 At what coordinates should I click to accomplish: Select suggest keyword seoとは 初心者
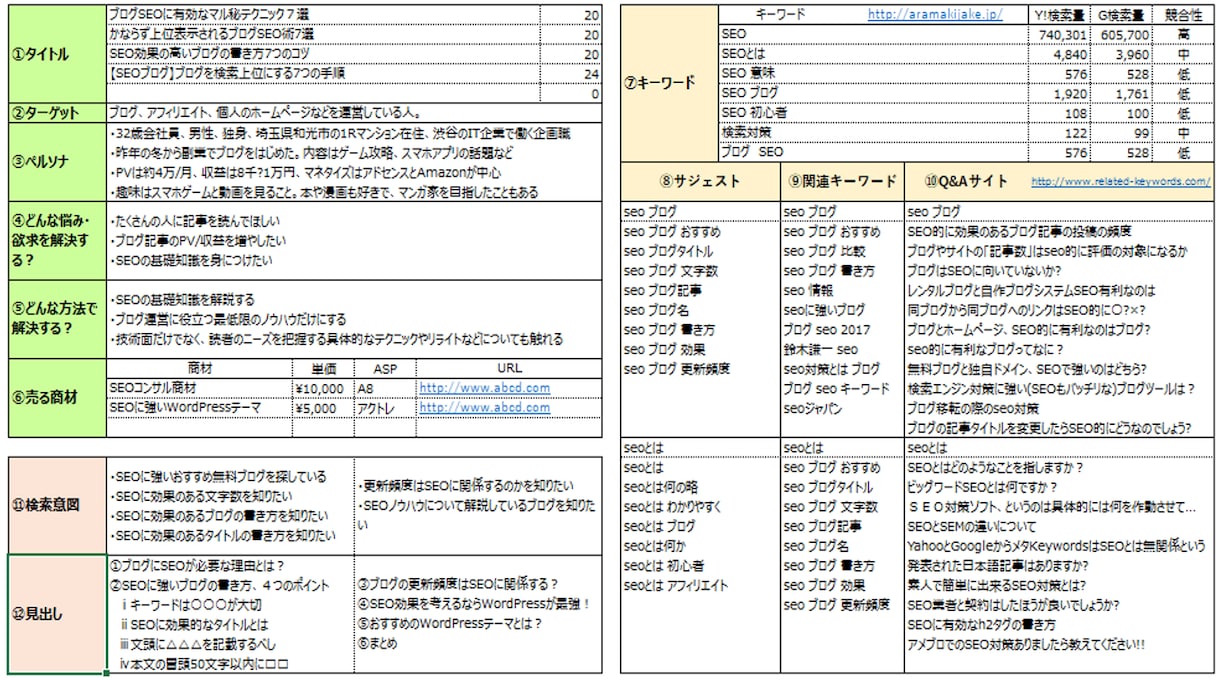[665, 565]
